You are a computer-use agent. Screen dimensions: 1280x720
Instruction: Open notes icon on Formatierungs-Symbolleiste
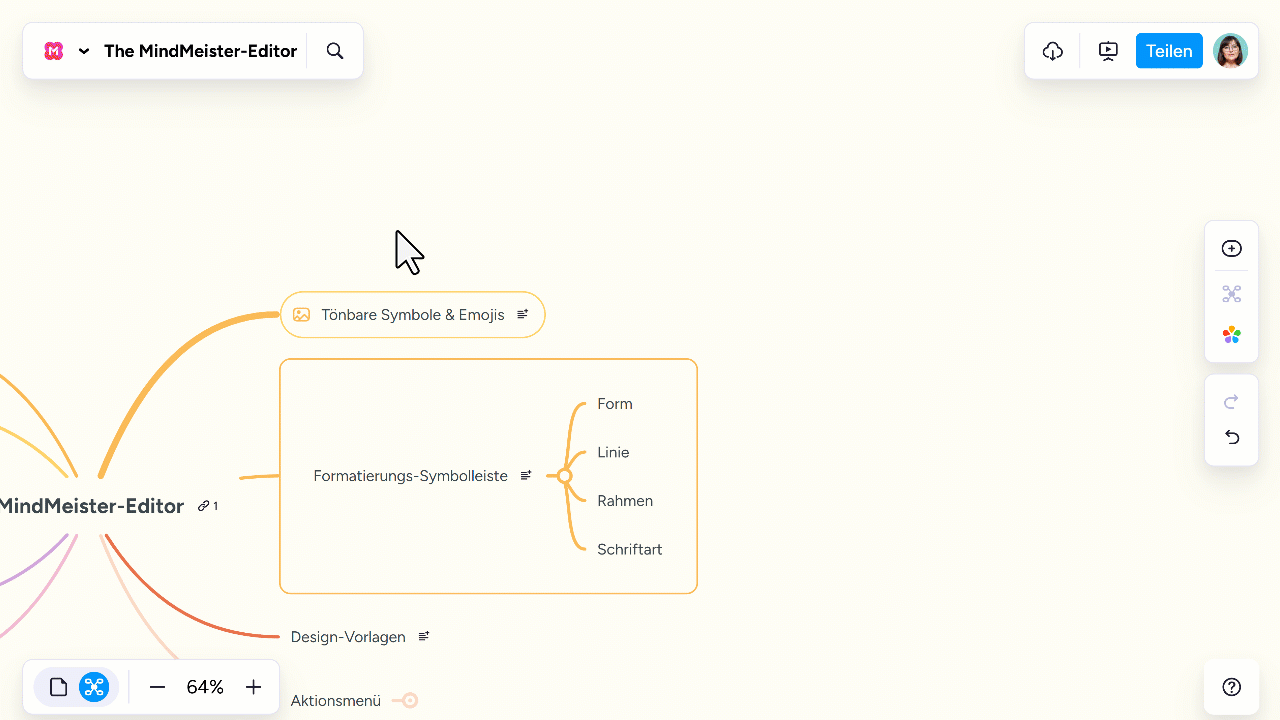pos(526,476)
